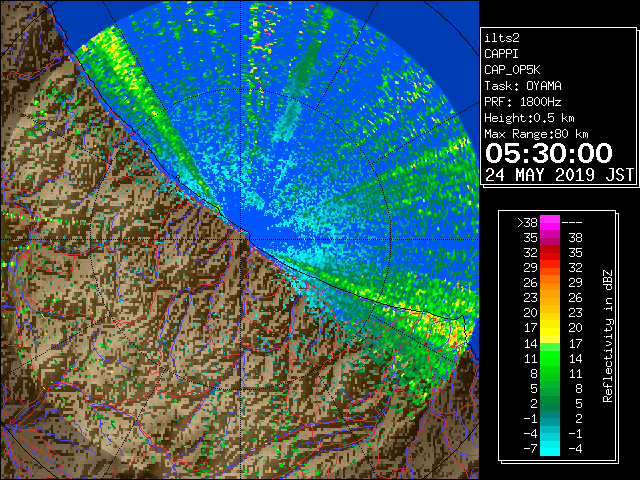Click the large 05:30:00 timestamp
Screen dimensions: 640x480
pos(549,153)
